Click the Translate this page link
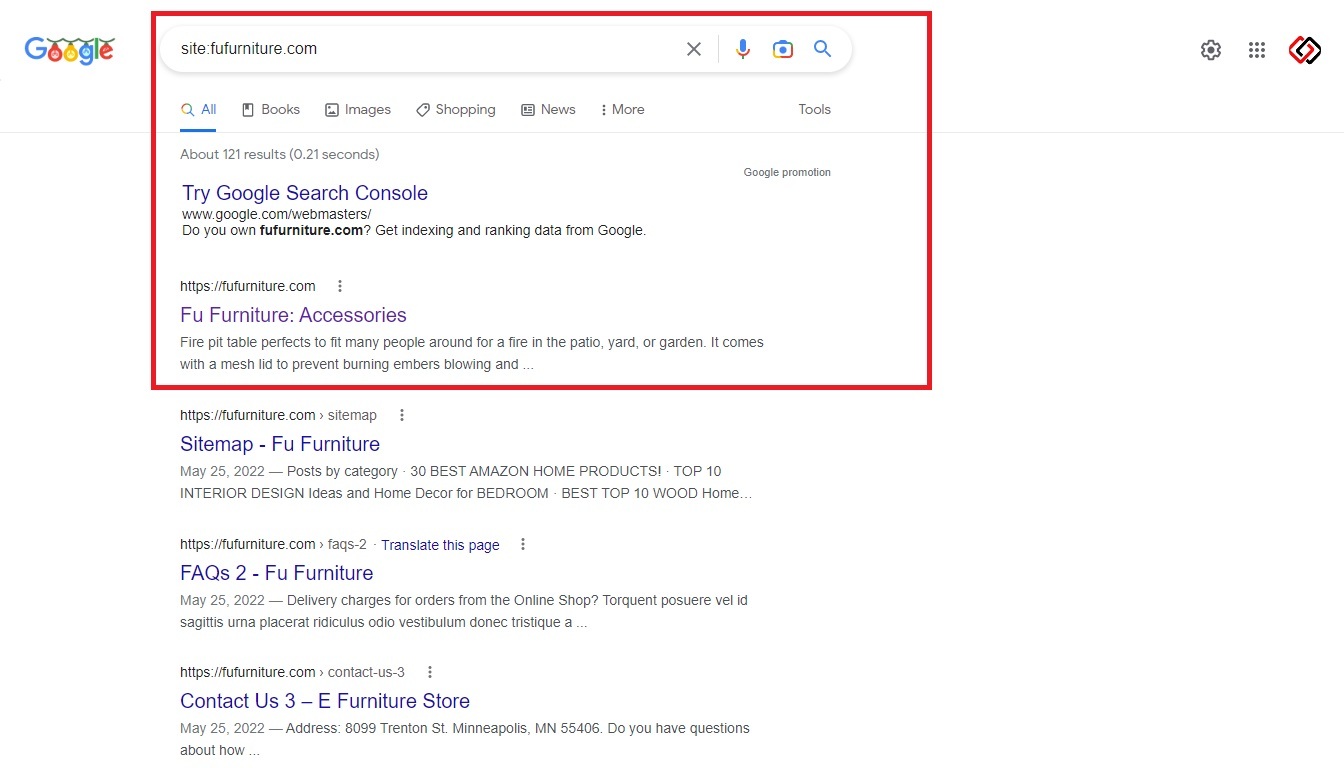 pyautogui.click(x=440, y=545)
